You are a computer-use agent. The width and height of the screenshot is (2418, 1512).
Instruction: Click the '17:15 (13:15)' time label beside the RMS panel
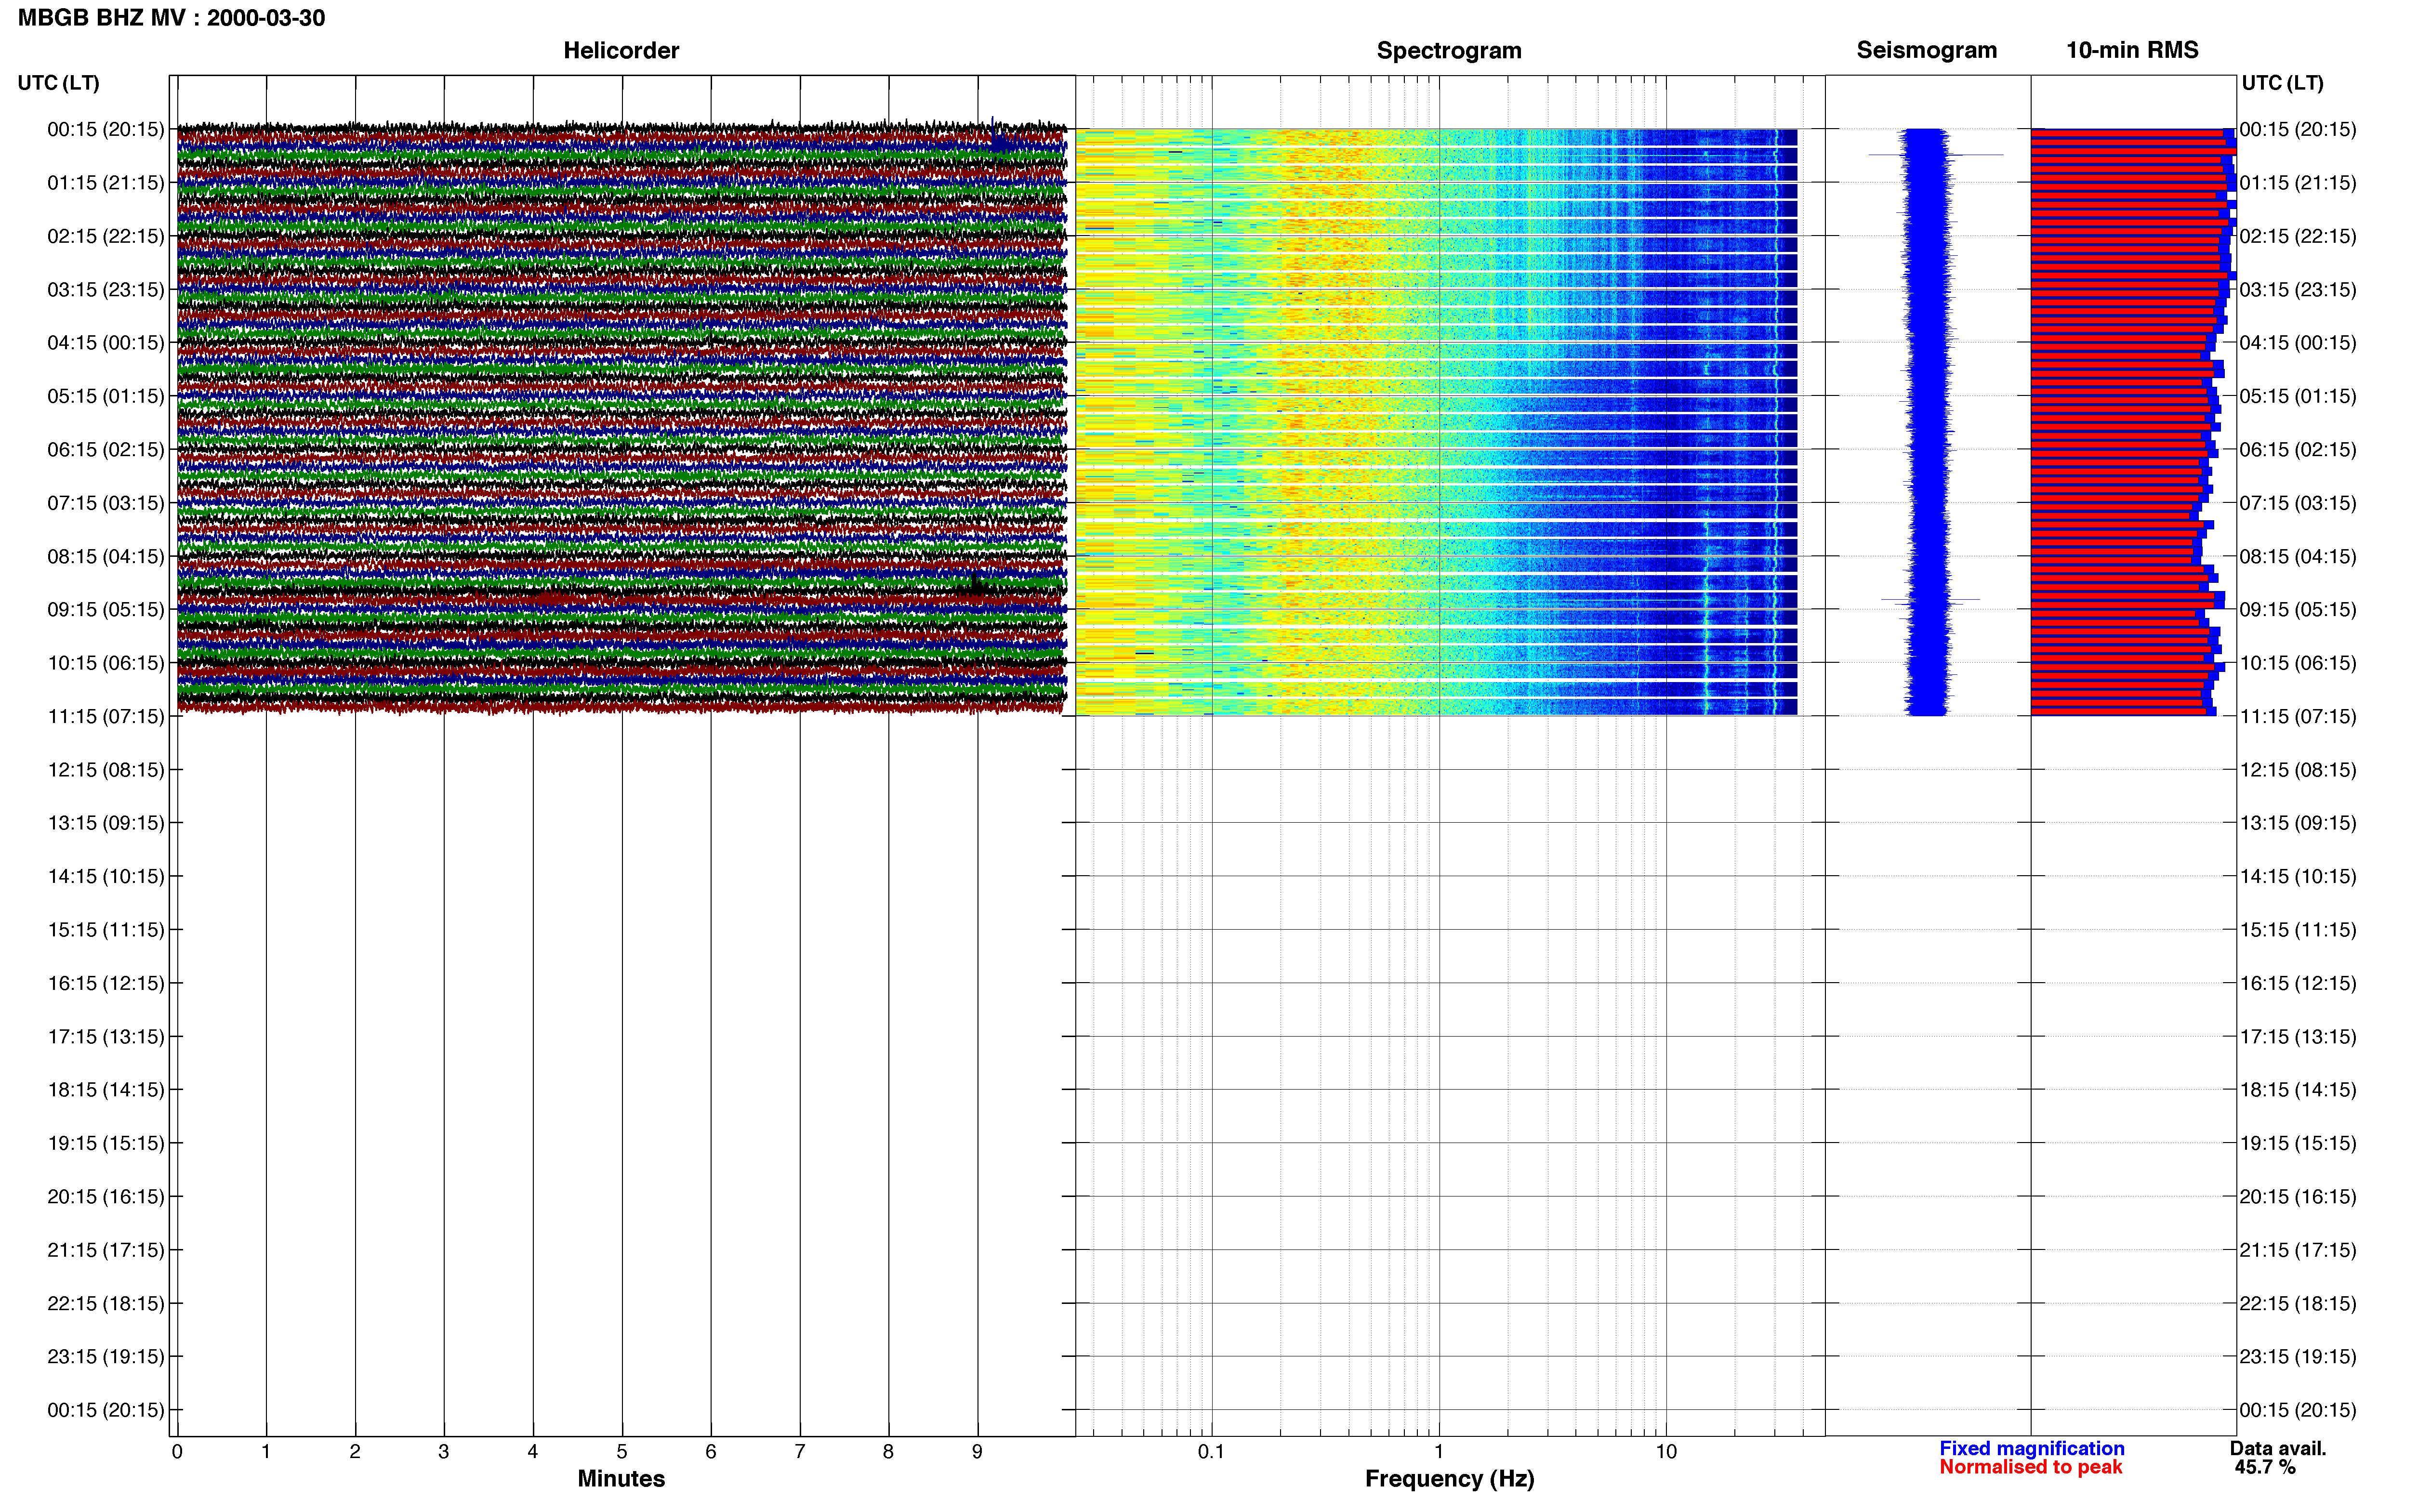click(2297, 1036)
